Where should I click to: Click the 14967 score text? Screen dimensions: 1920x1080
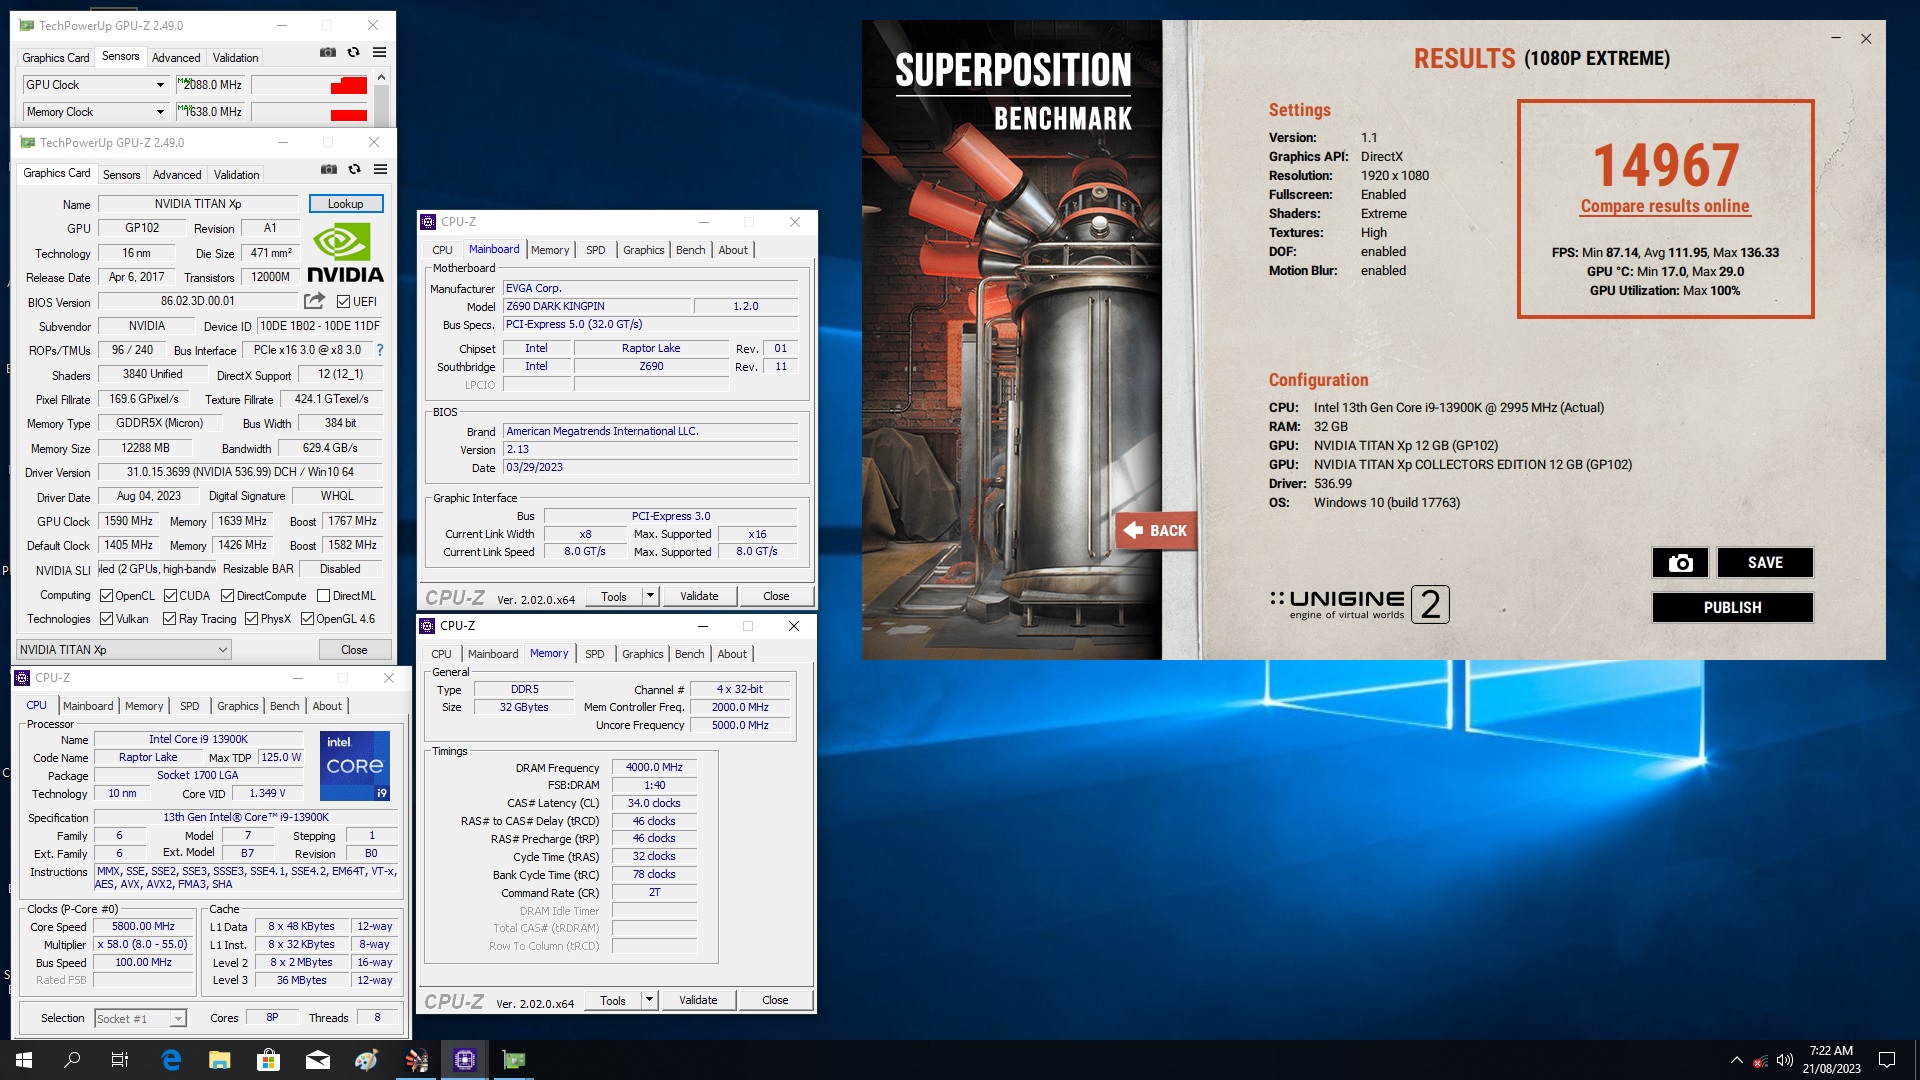1666,165
